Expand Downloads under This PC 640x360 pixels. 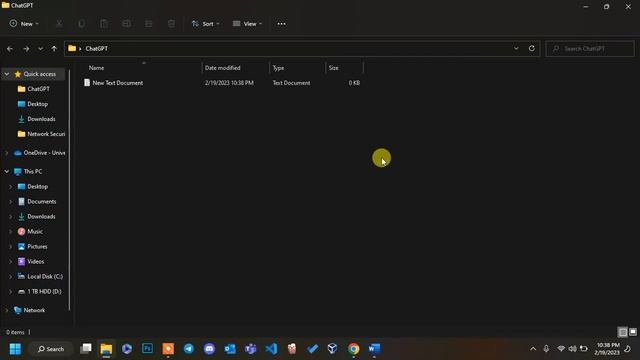(x=11, y=217)
